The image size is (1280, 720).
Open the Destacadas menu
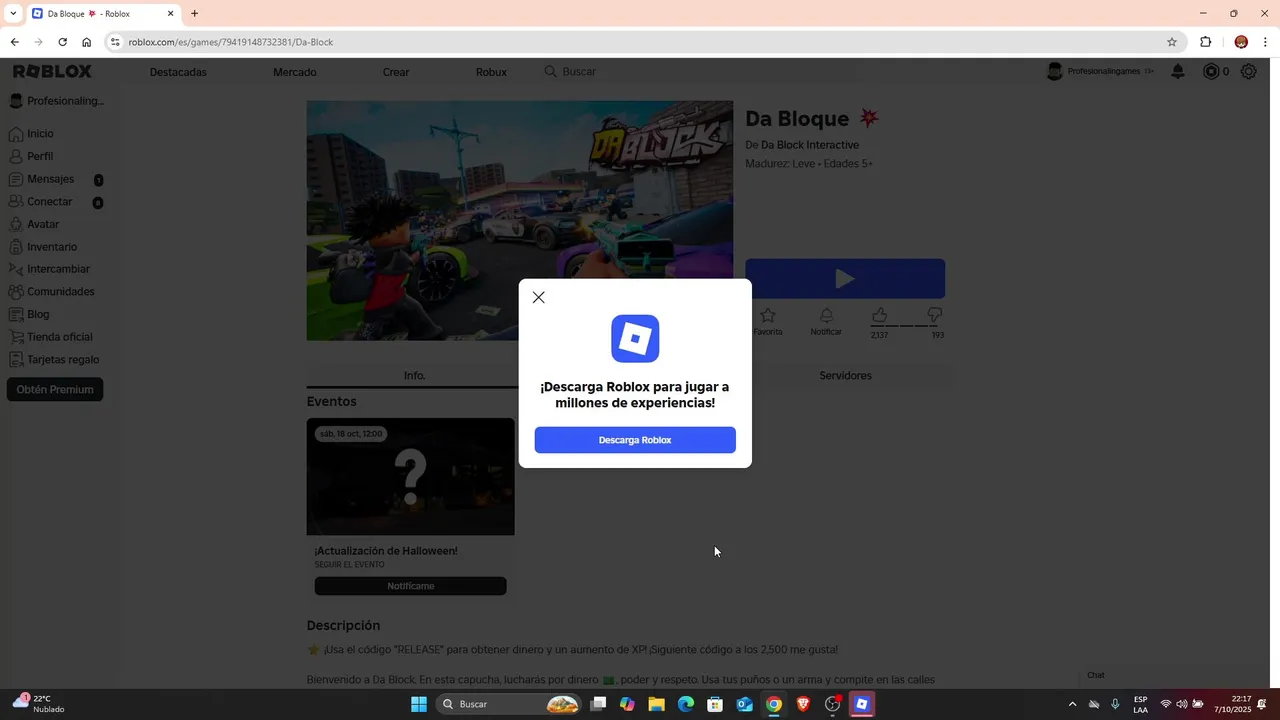[x=178, y=72]
